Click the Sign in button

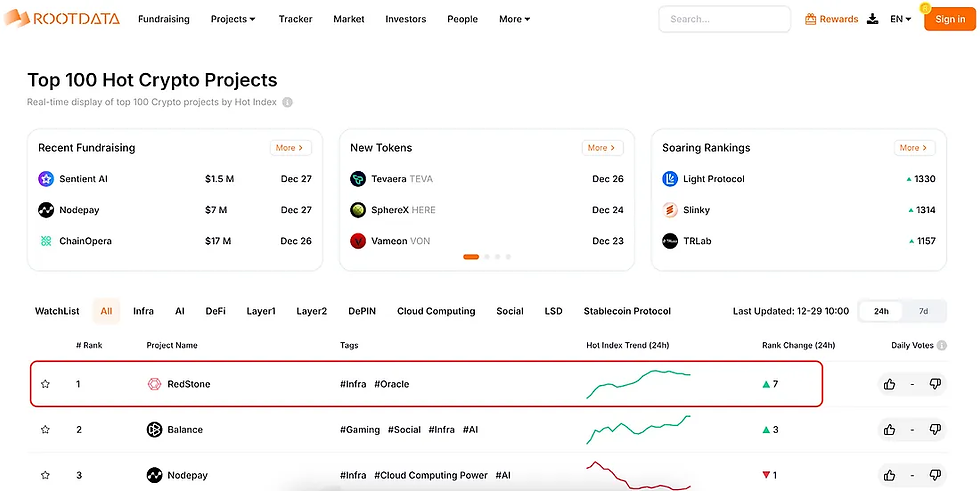(x=950, y=19)
